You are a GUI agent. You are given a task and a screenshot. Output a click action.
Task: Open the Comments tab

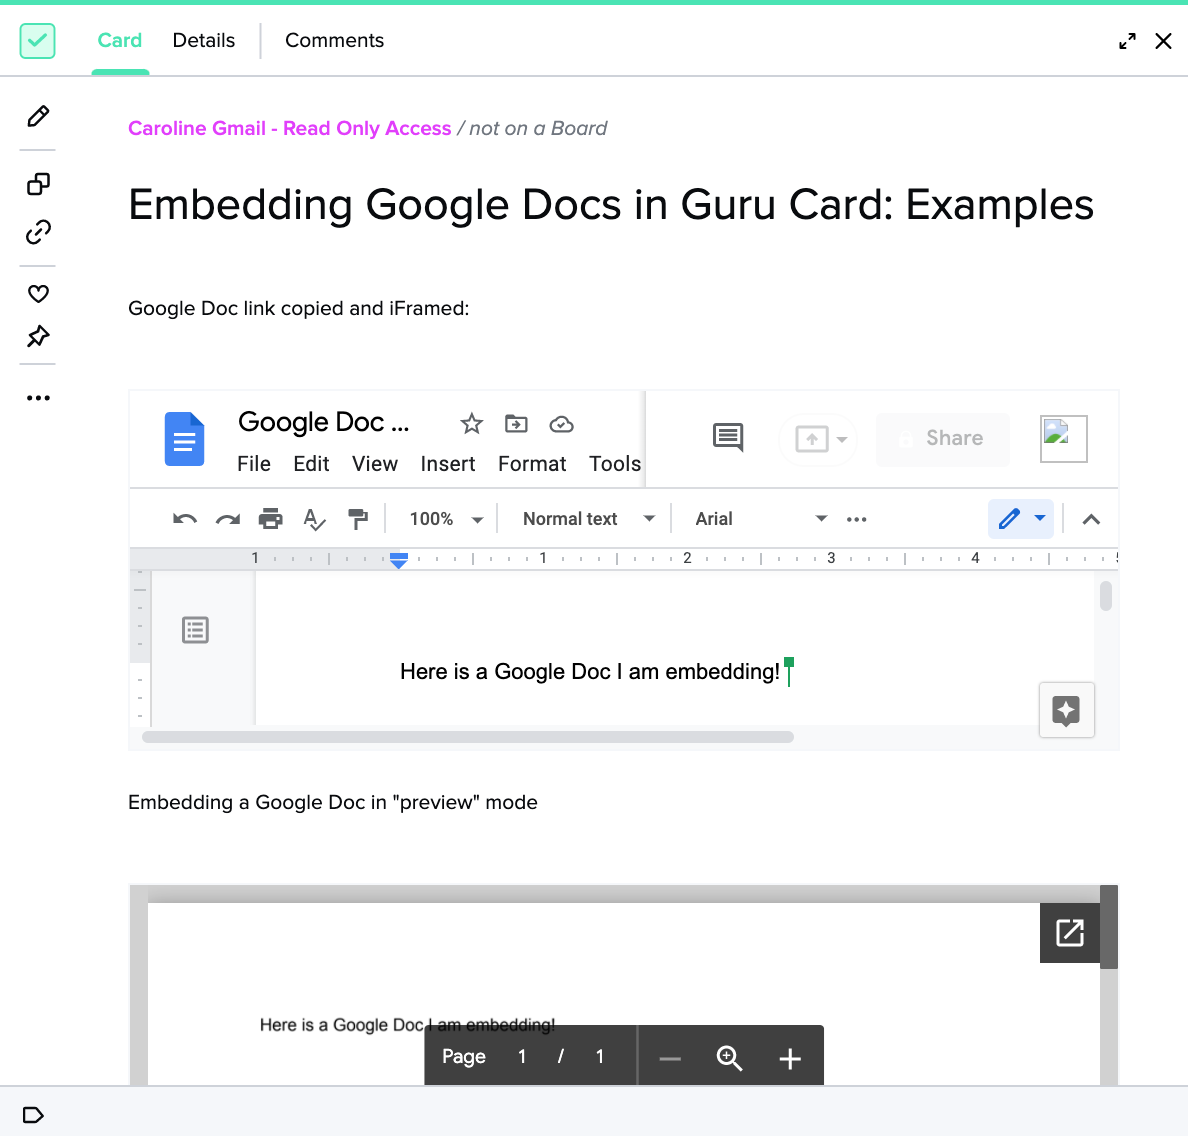point(334,40)
